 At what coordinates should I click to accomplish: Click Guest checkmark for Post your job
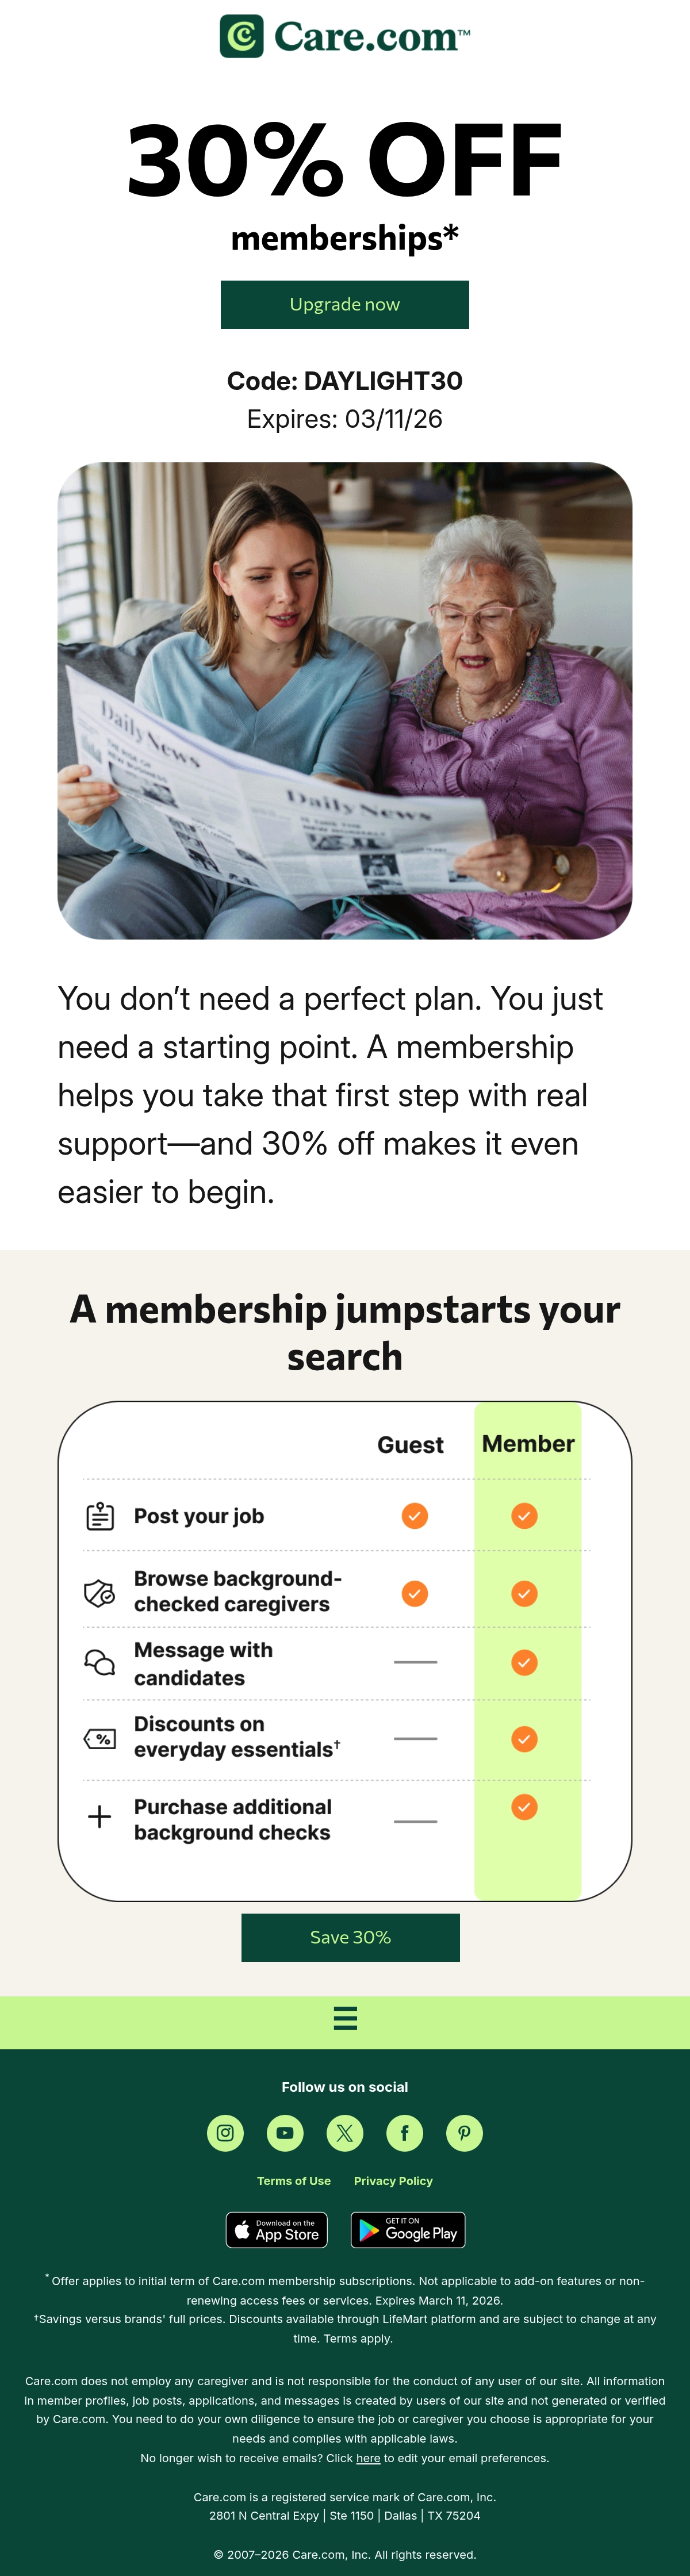[415, 1516]
